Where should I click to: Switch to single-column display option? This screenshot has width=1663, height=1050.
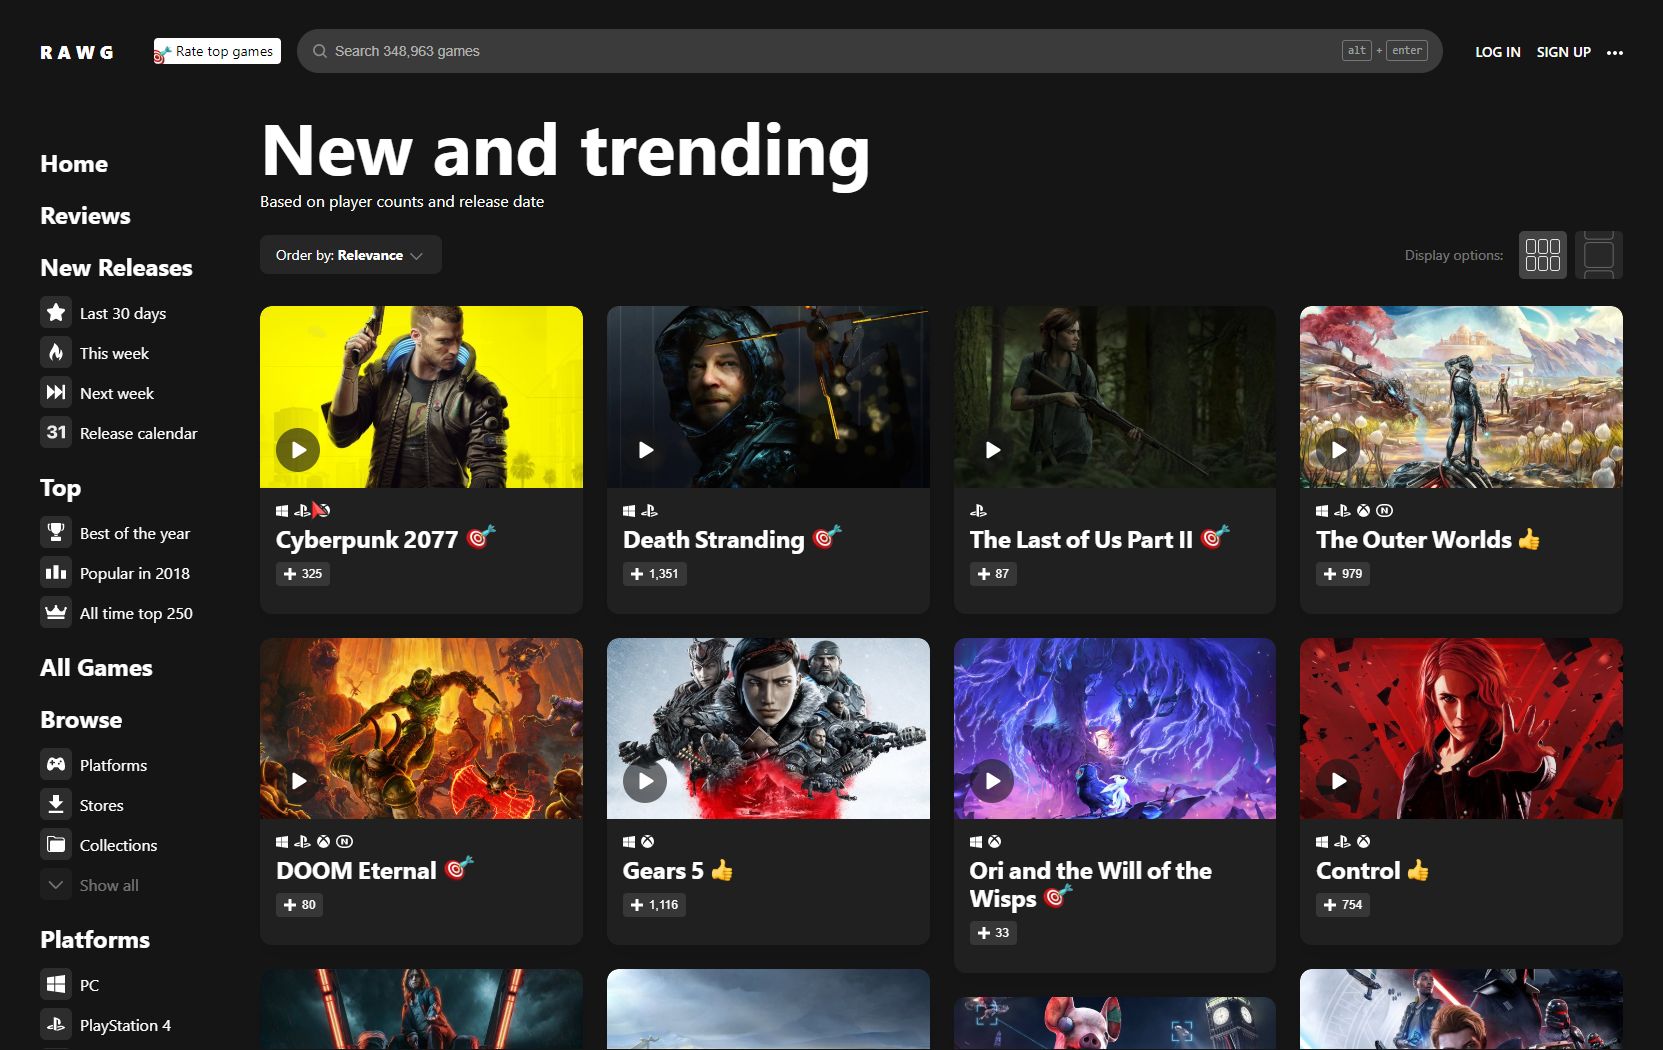tap(1598, 255)
